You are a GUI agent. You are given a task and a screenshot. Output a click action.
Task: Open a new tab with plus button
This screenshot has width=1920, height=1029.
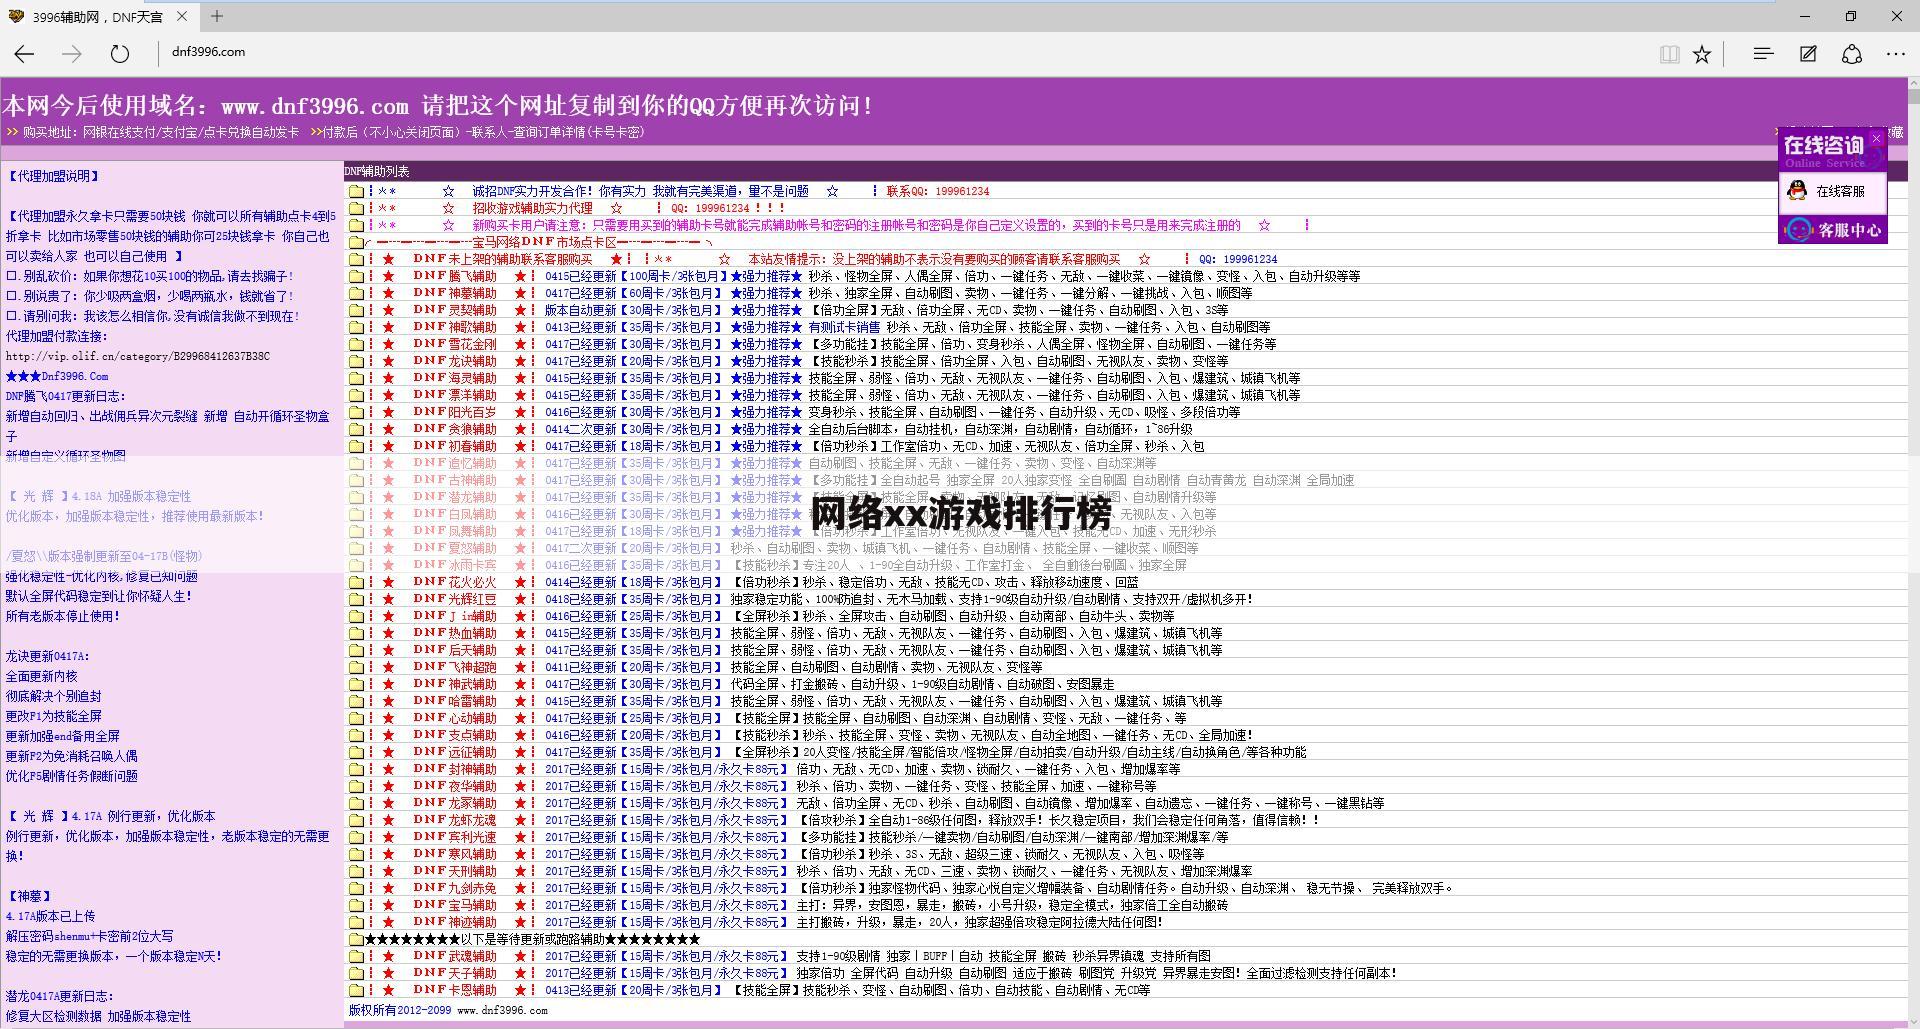click(217, 16)
